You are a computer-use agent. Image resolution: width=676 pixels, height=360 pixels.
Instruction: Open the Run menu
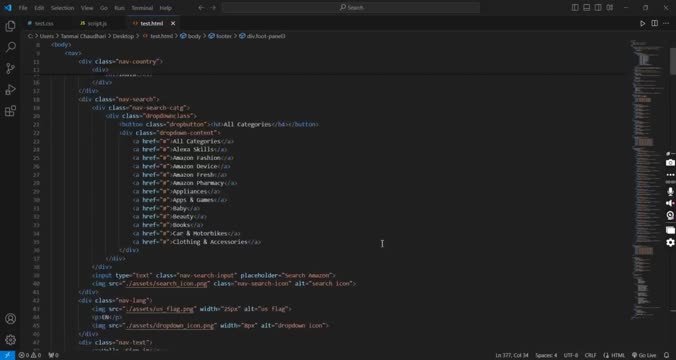point(119,8)
